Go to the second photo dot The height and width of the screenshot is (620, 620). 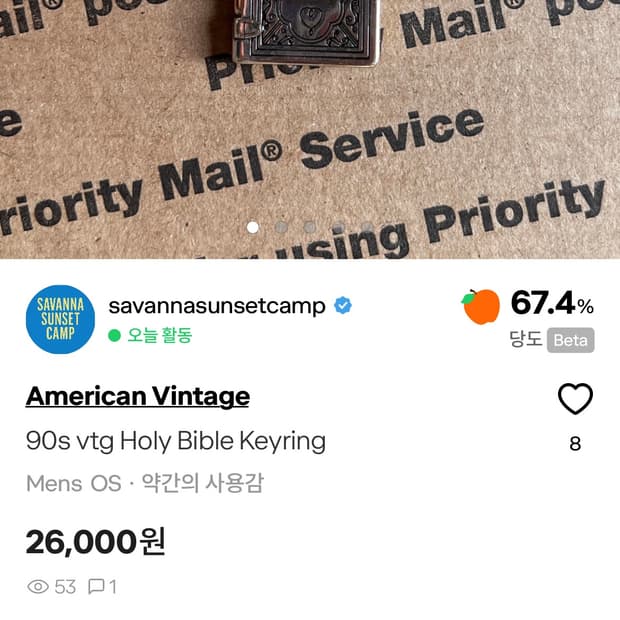click(x=281, y=227)
